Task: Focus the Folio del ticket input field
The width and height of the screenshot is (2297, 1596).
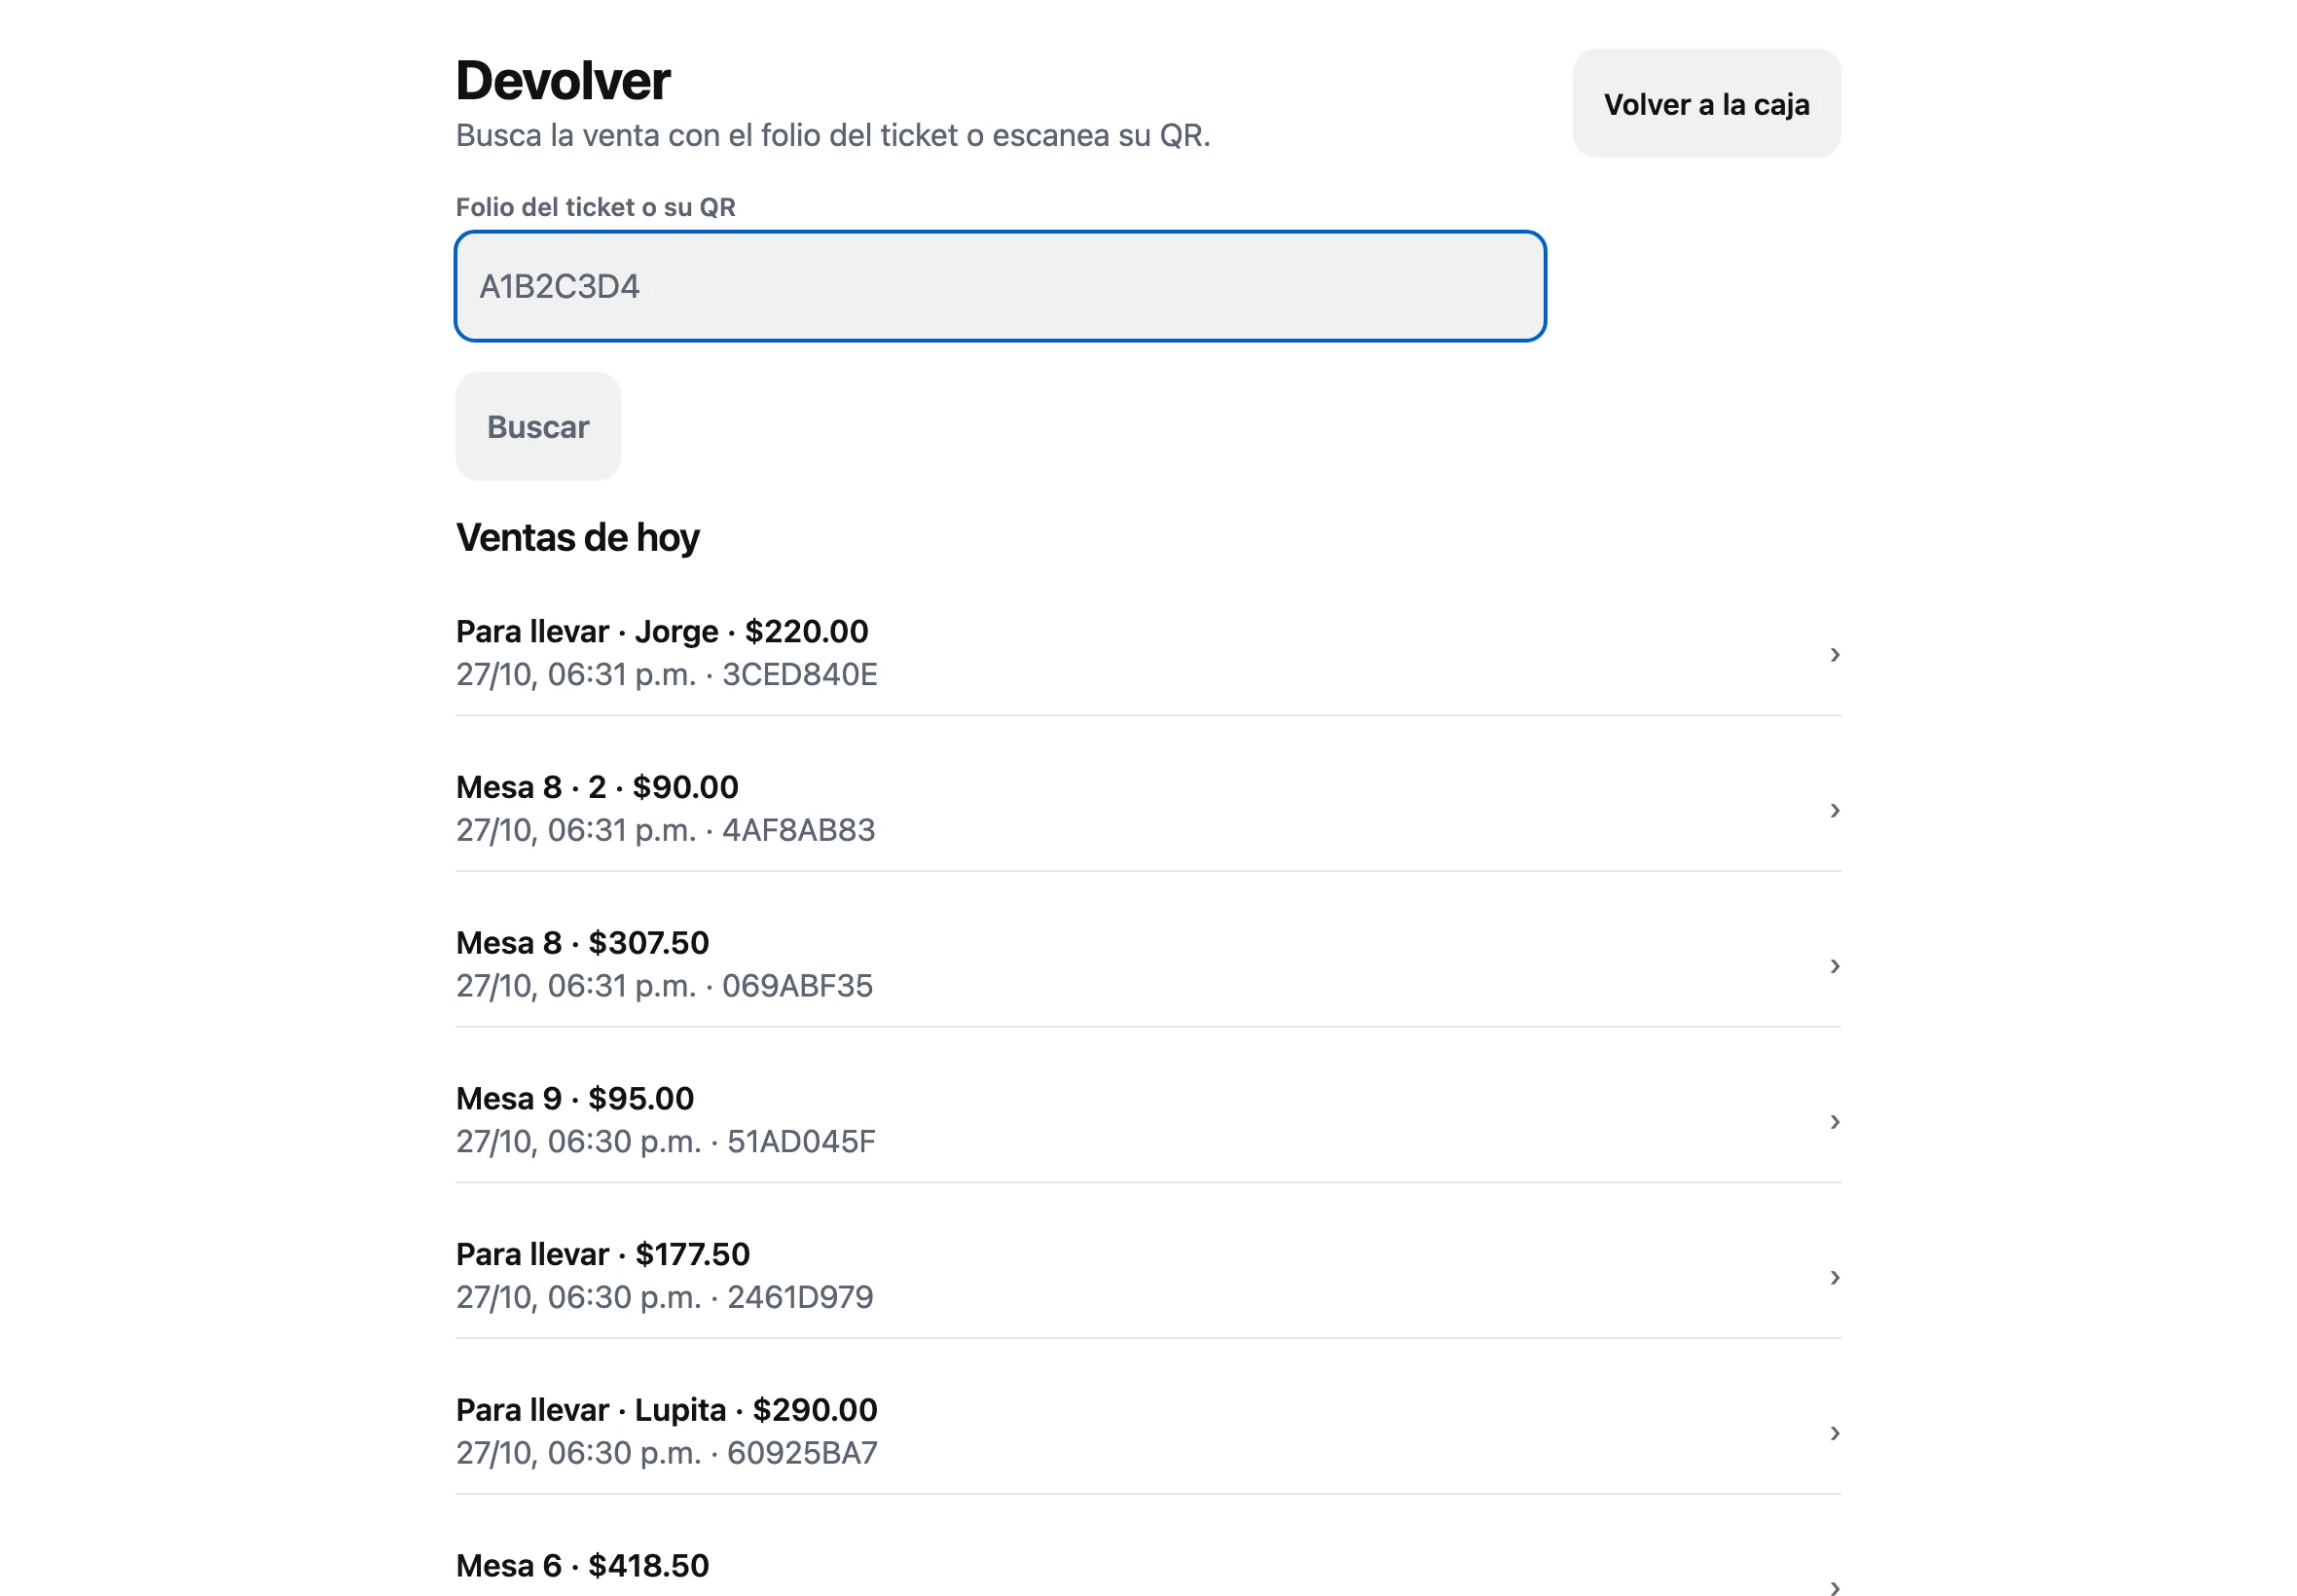Action: [x=999, y=286]
